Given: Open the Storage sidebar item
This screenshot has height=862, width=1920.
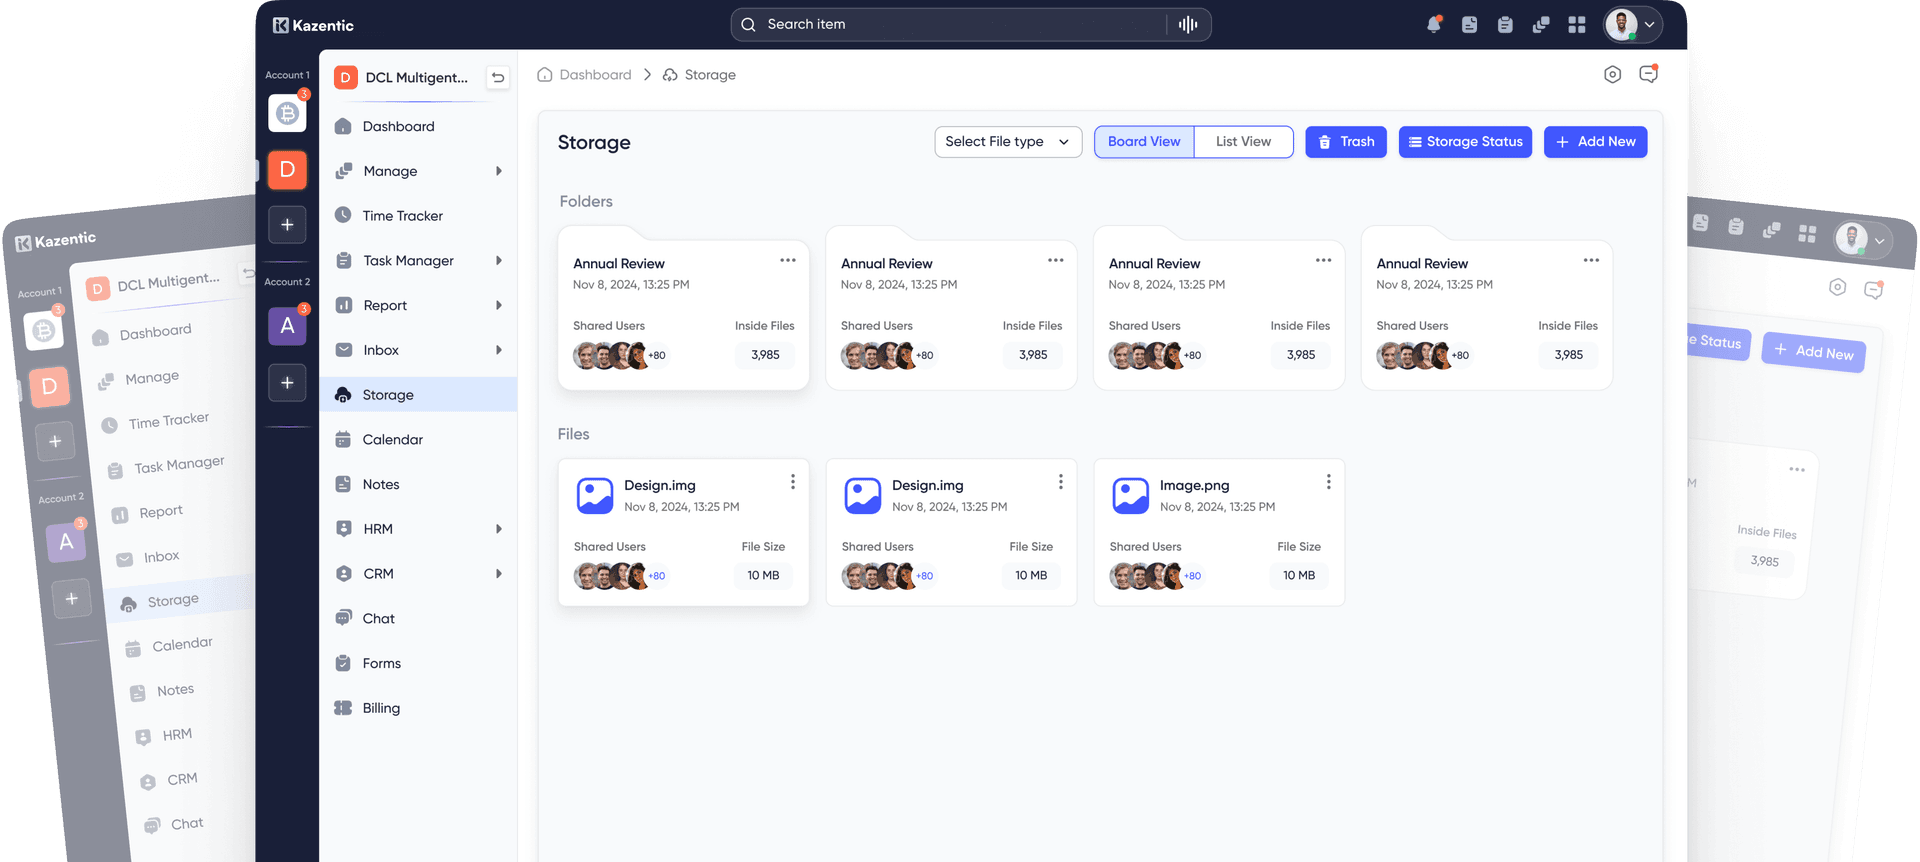Looking at the screenshot, I should click(418, 395).
